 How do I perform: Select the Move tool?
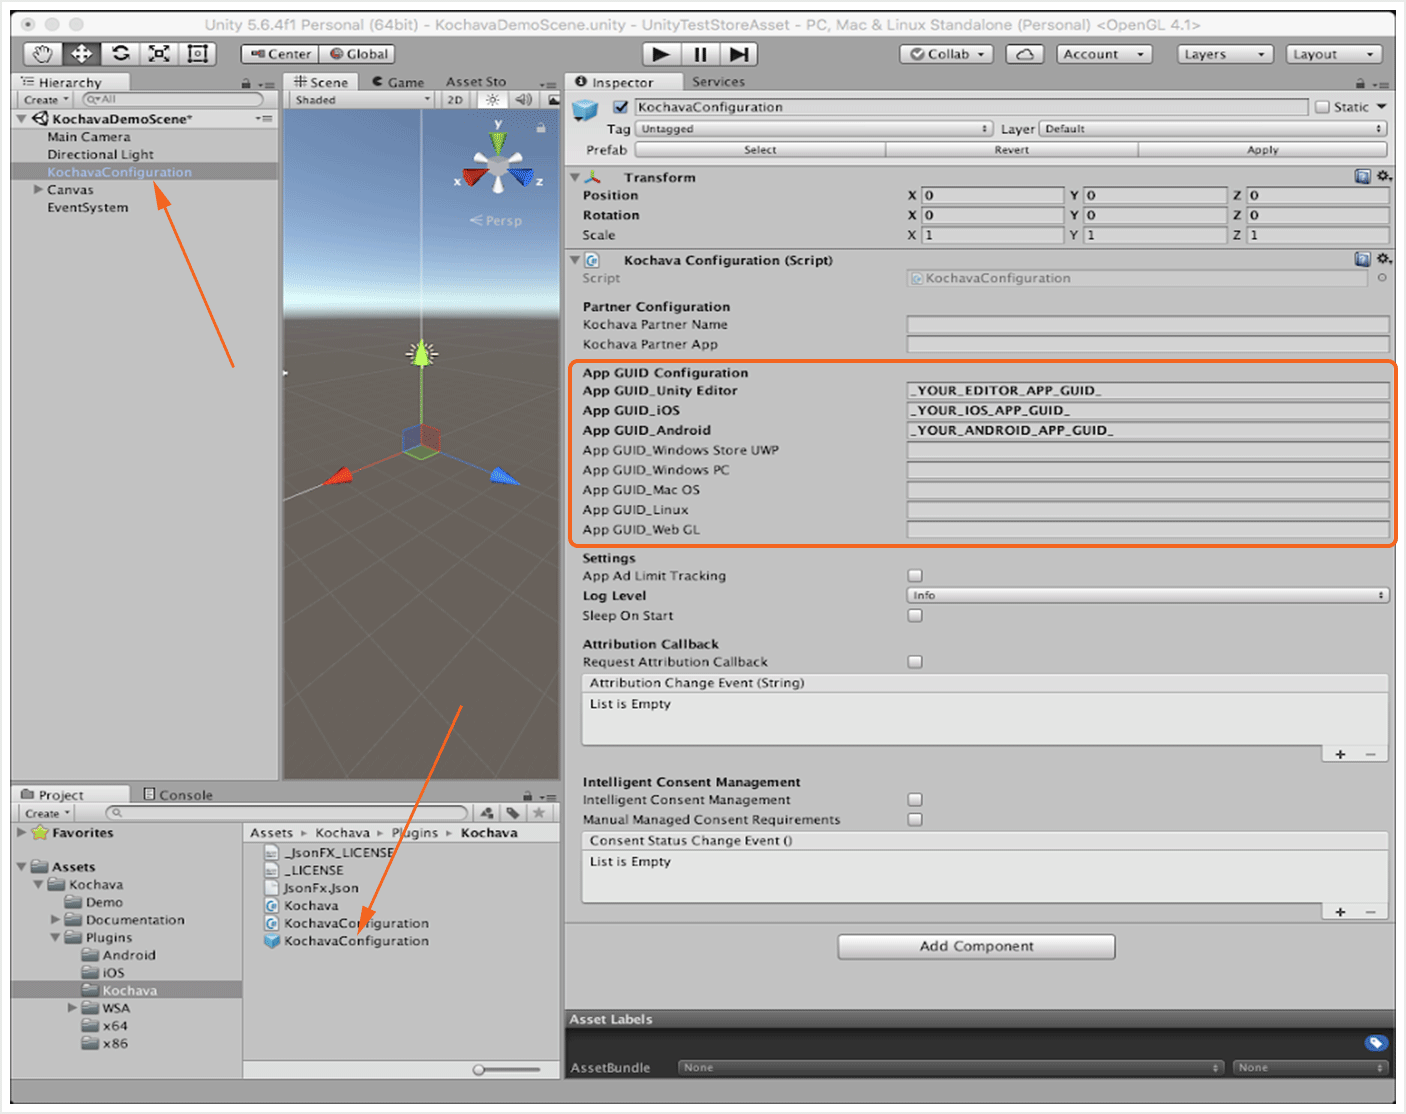81,54
